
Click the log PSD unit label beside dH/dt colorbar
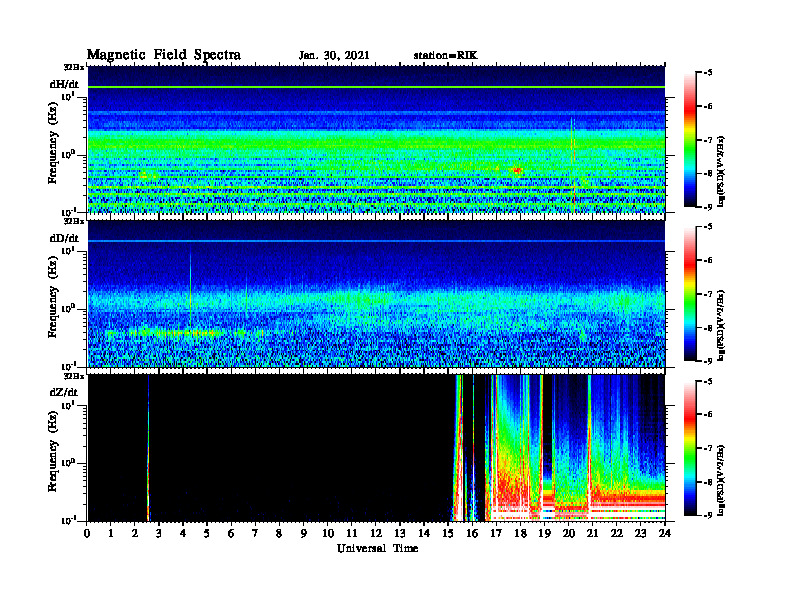coord(722,171)
